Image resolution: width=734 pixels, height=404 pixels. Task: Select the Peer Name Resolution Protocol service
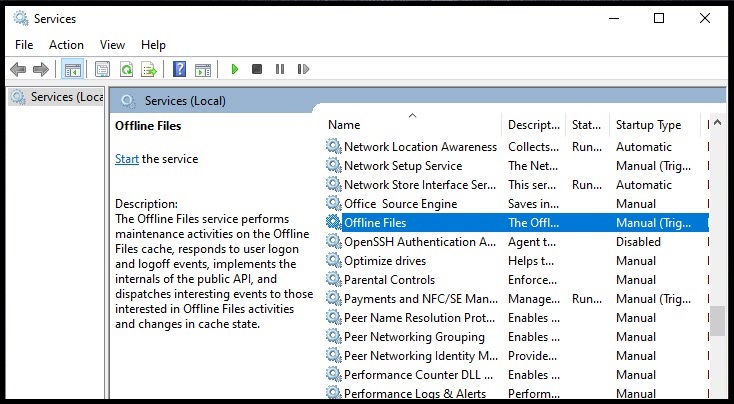(517, 317)
